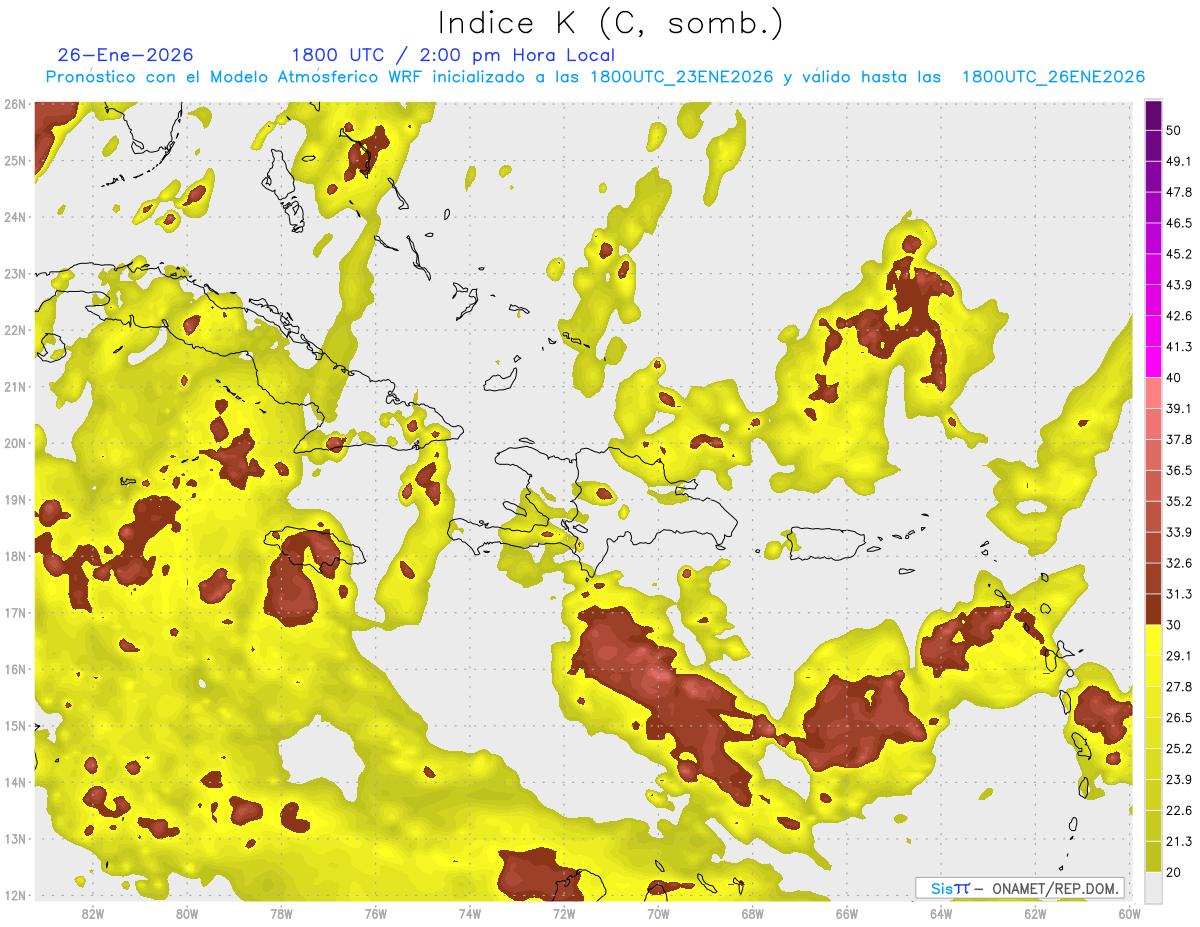This screenshot has height=927, width=1200.
Task: Click the color bar label '36.5'
Action: point(1178,470)
